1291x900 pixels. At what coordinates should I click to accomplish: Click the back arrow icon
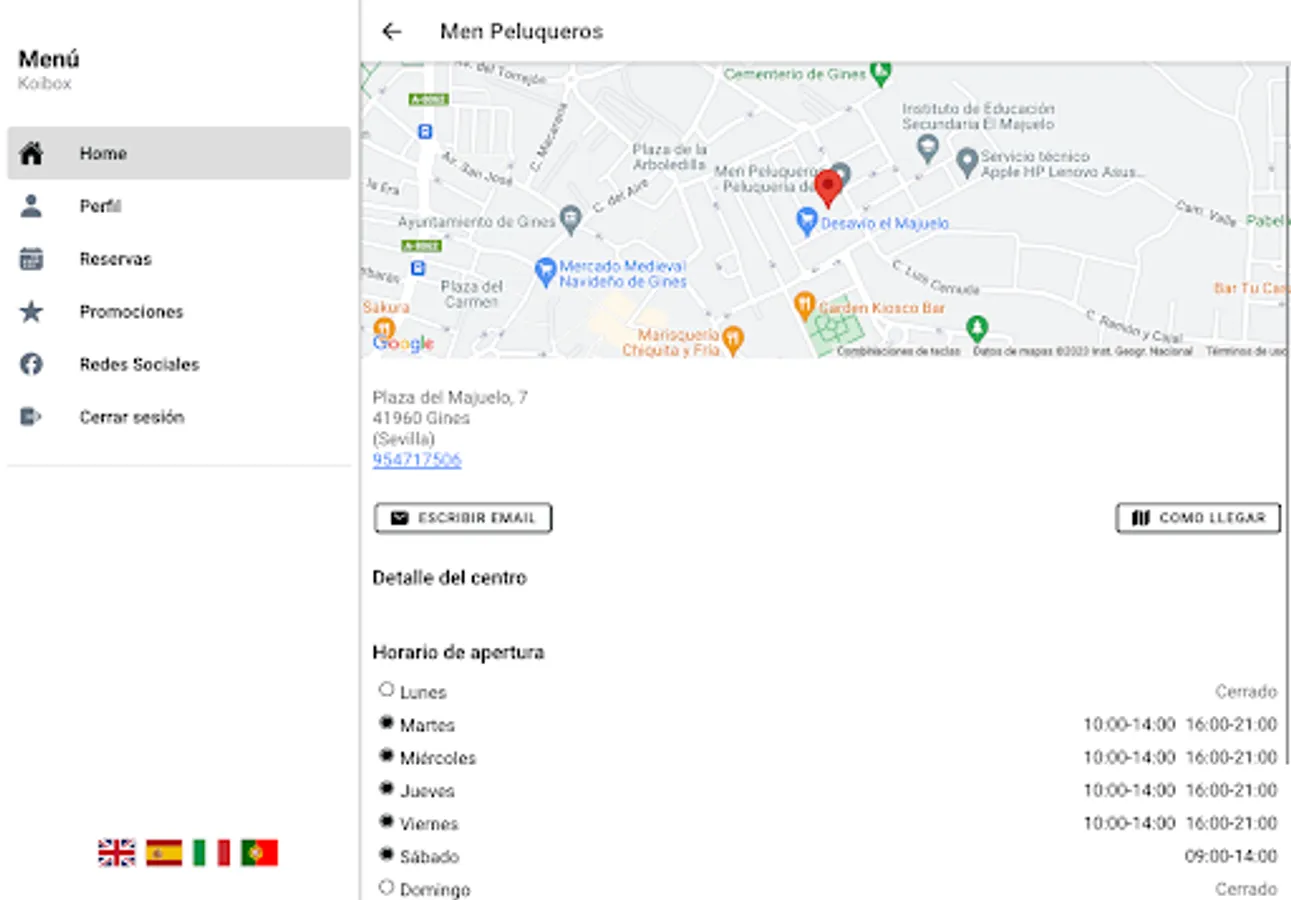click(391, 32)
